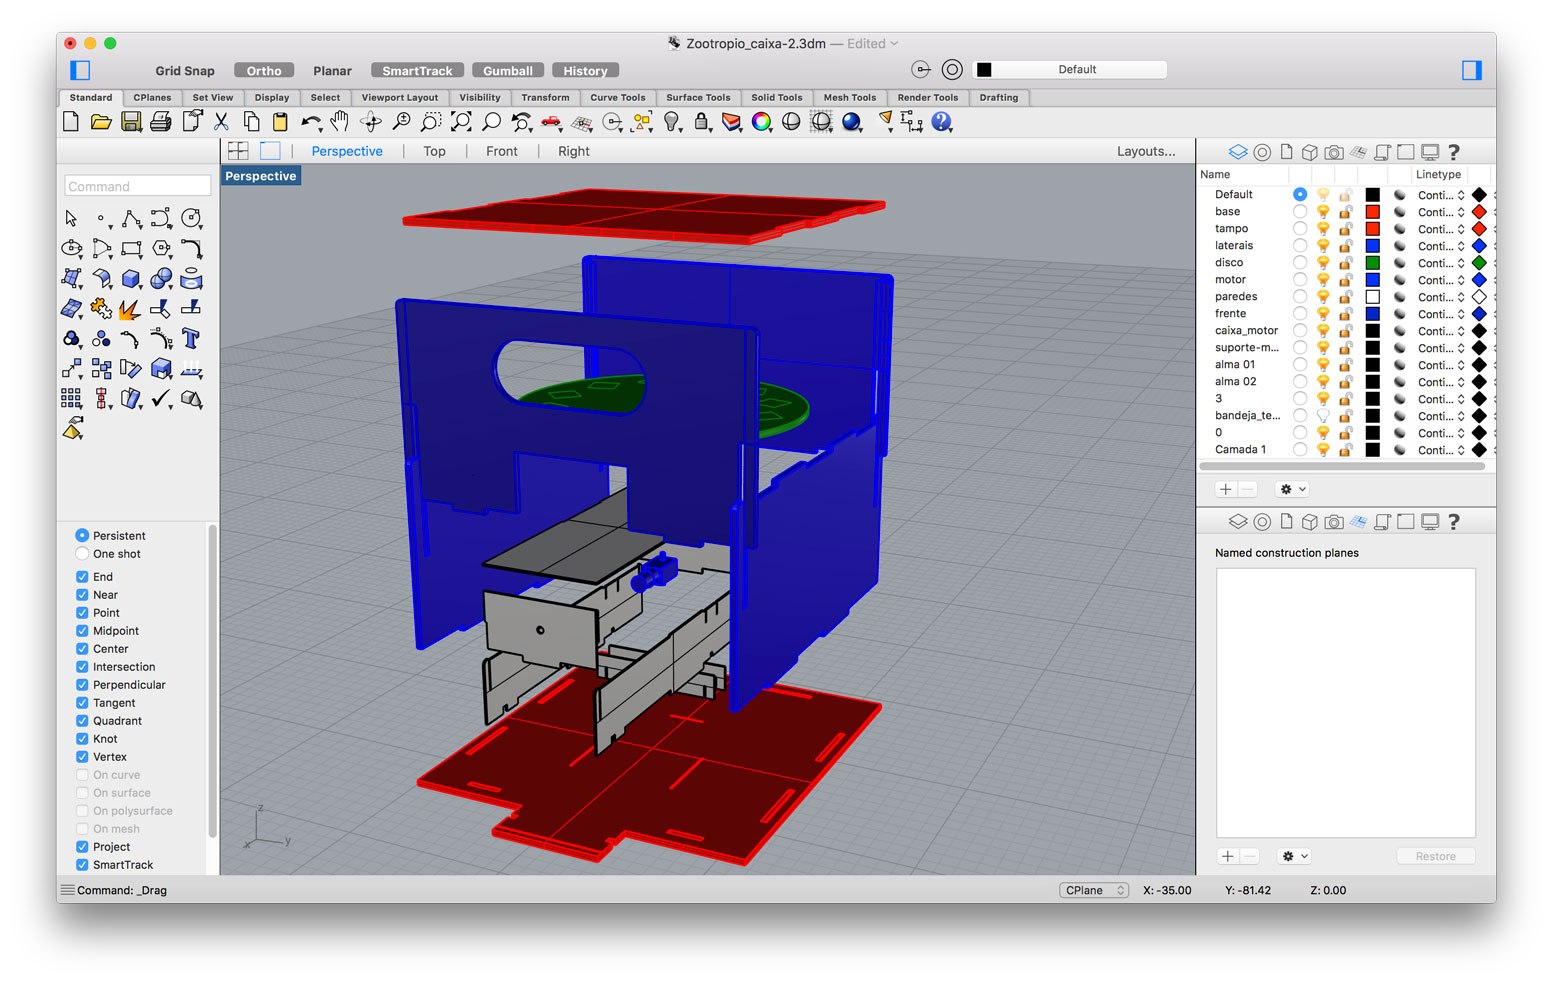This screenshot has height=983, width=1552.
Task: Toggle the Gumball button
Action: 508,70
